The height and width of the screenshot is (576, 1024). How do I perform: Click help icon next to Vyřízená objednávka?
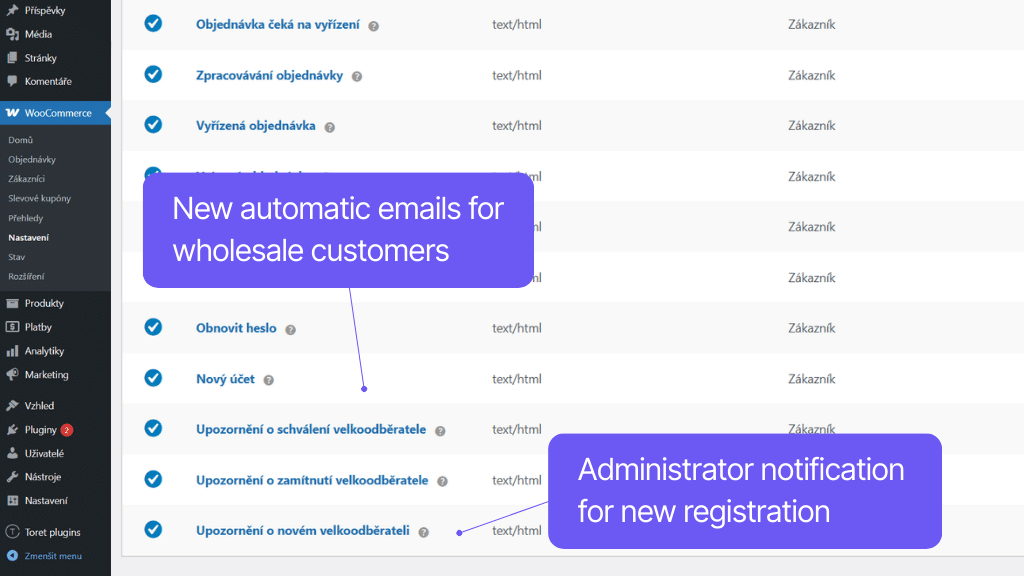pyautogui.click(x=330, y=127)
